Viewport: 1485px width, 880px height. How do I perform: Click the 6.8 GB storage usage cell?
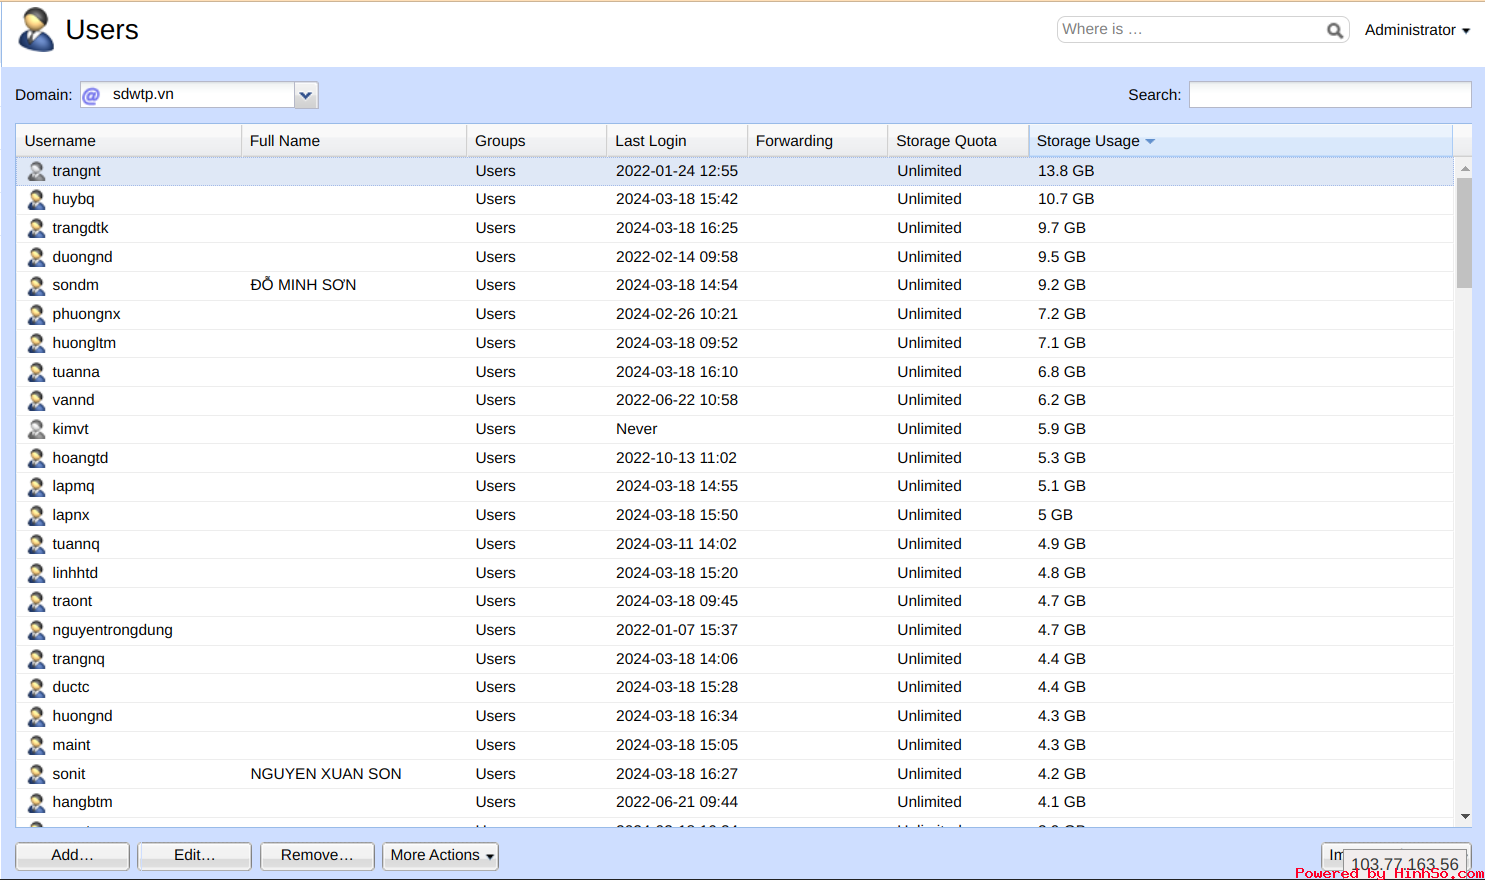pos(1062,372)
